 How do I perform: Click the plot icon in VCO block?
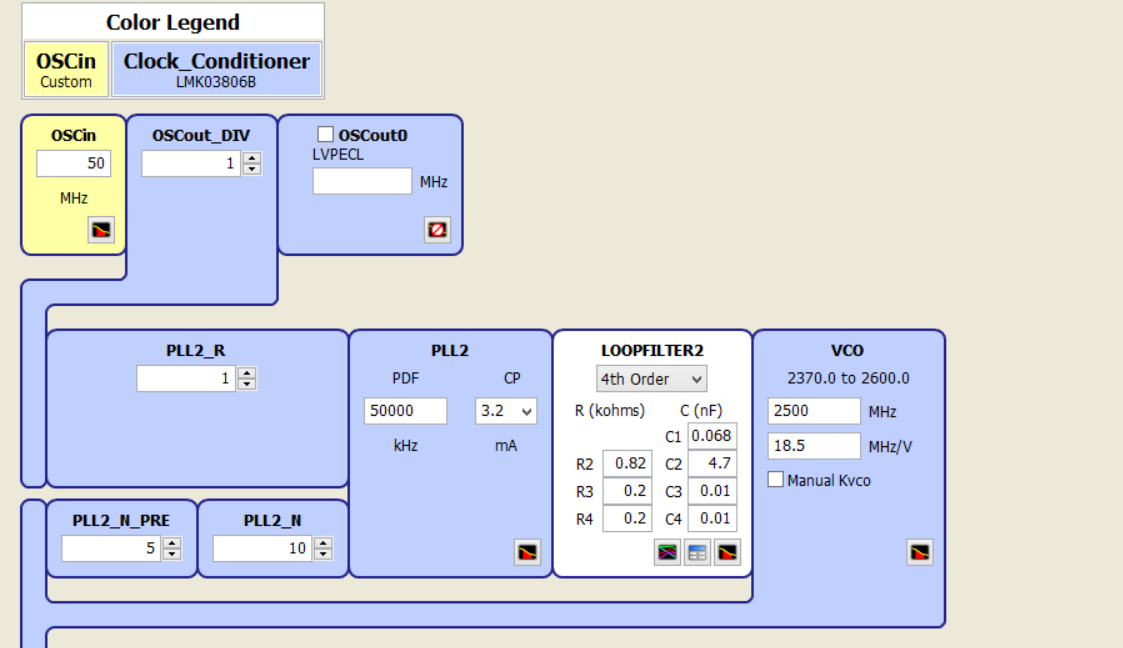point(920,552)
